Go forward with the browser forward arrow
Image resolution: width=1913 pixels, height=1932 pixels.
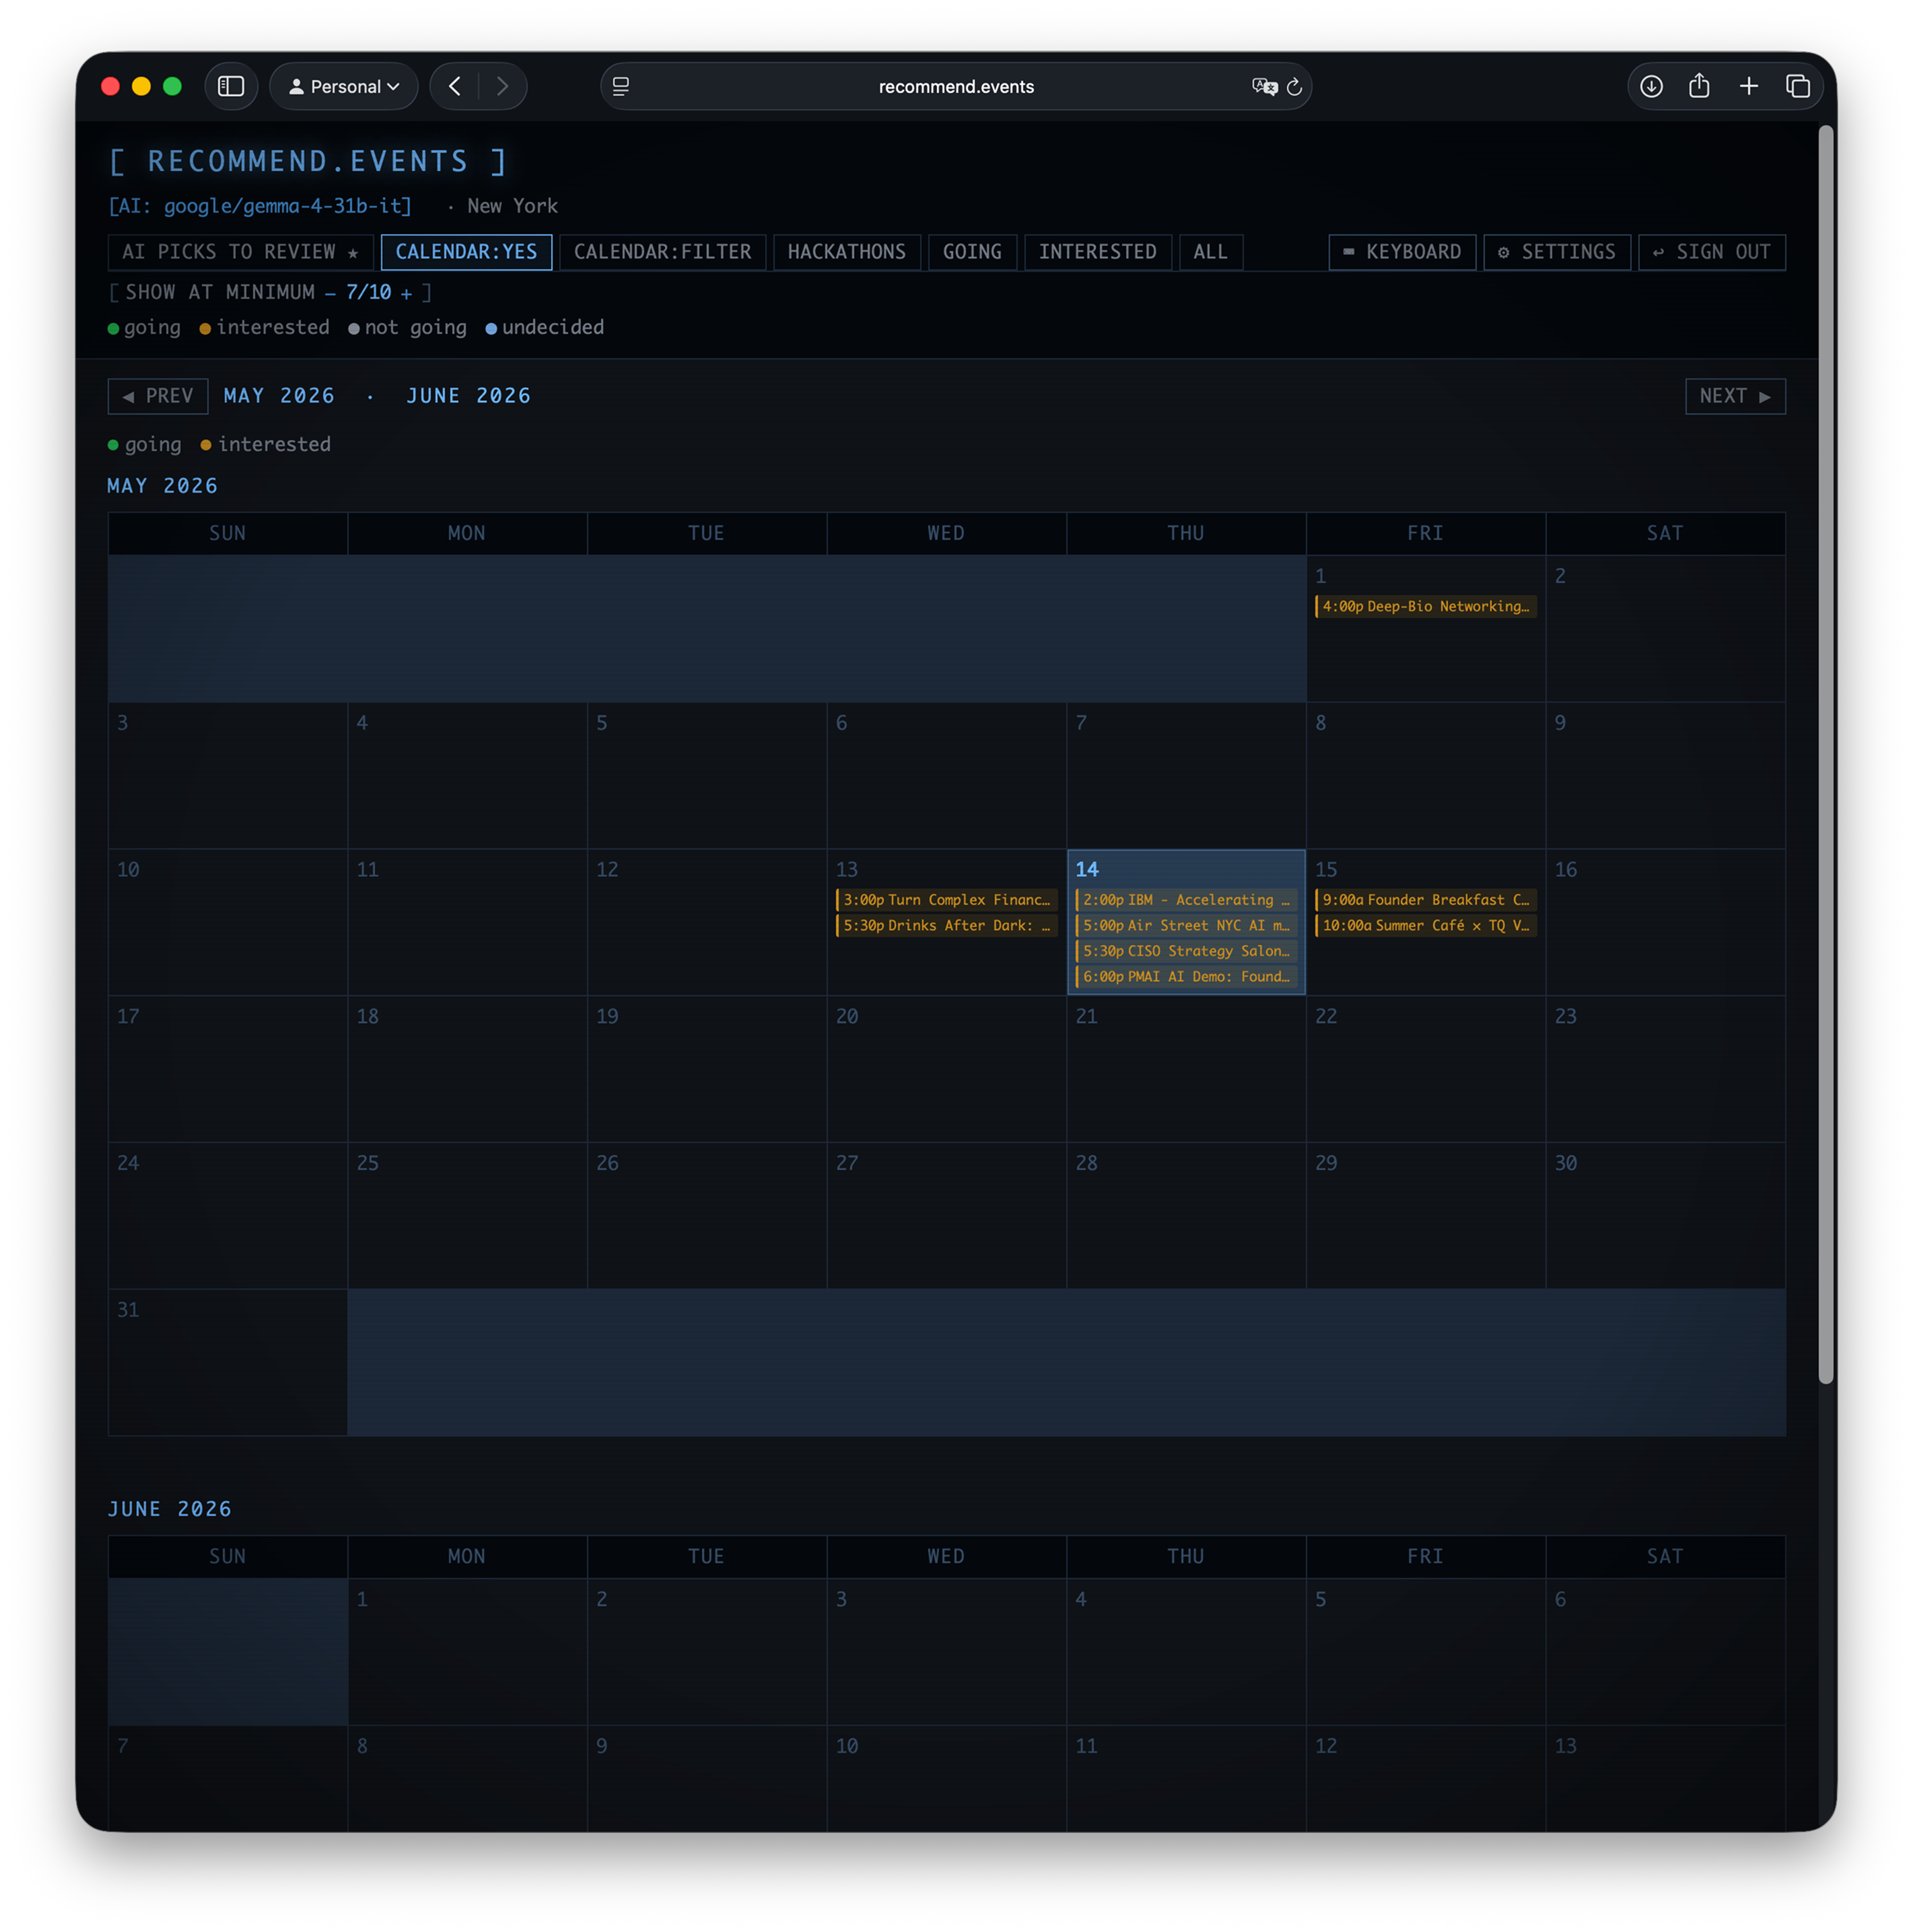[502, 87]
